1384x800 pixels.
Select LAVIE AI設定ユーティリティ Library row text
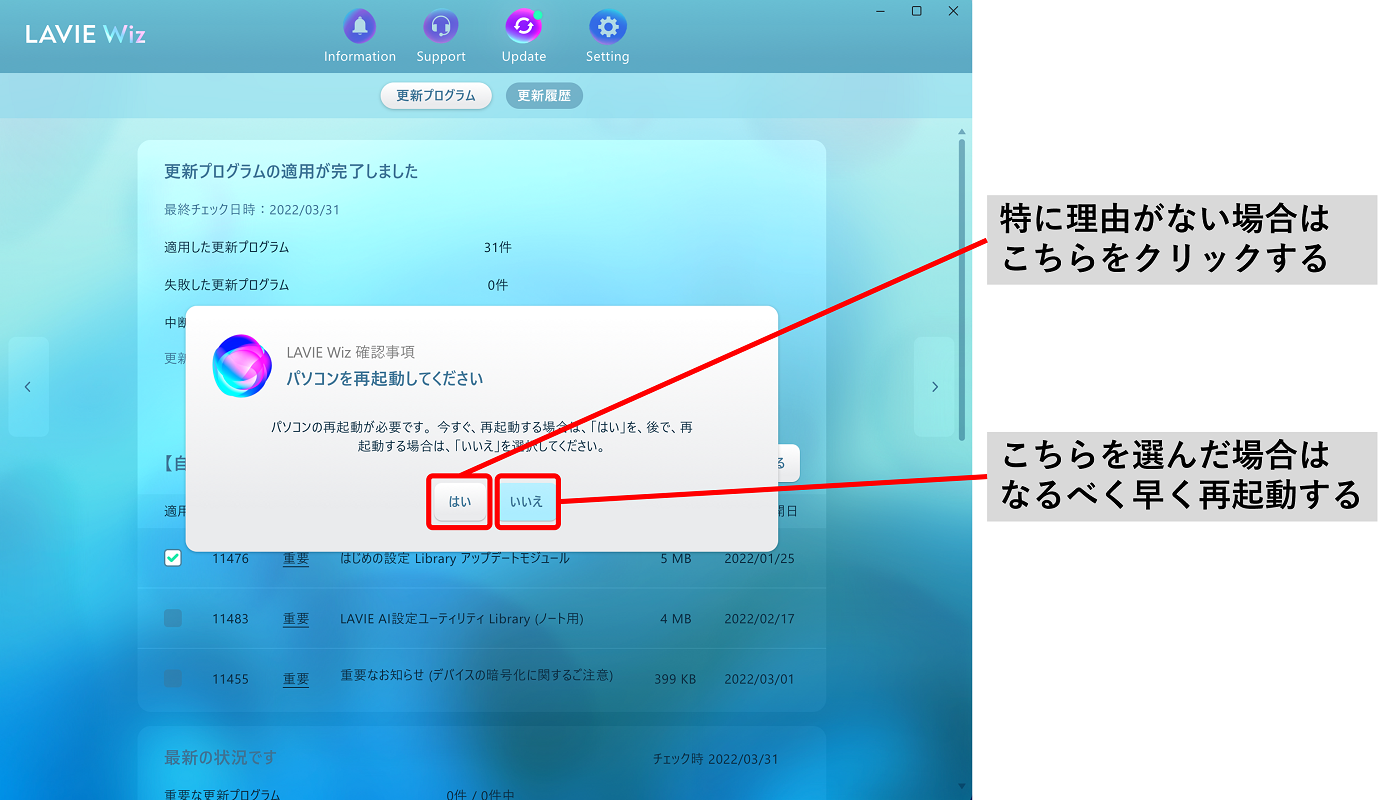[462, 618]
